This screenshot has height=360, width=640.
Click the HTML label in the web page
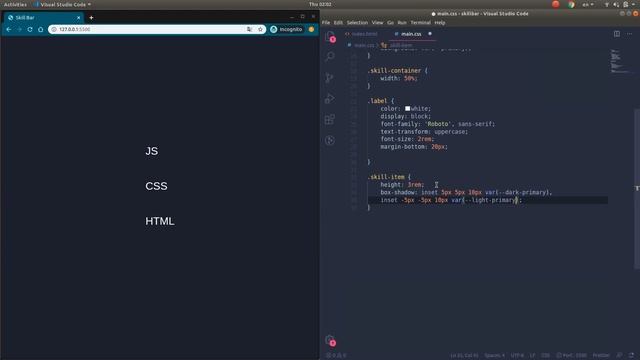click(160, 221)
